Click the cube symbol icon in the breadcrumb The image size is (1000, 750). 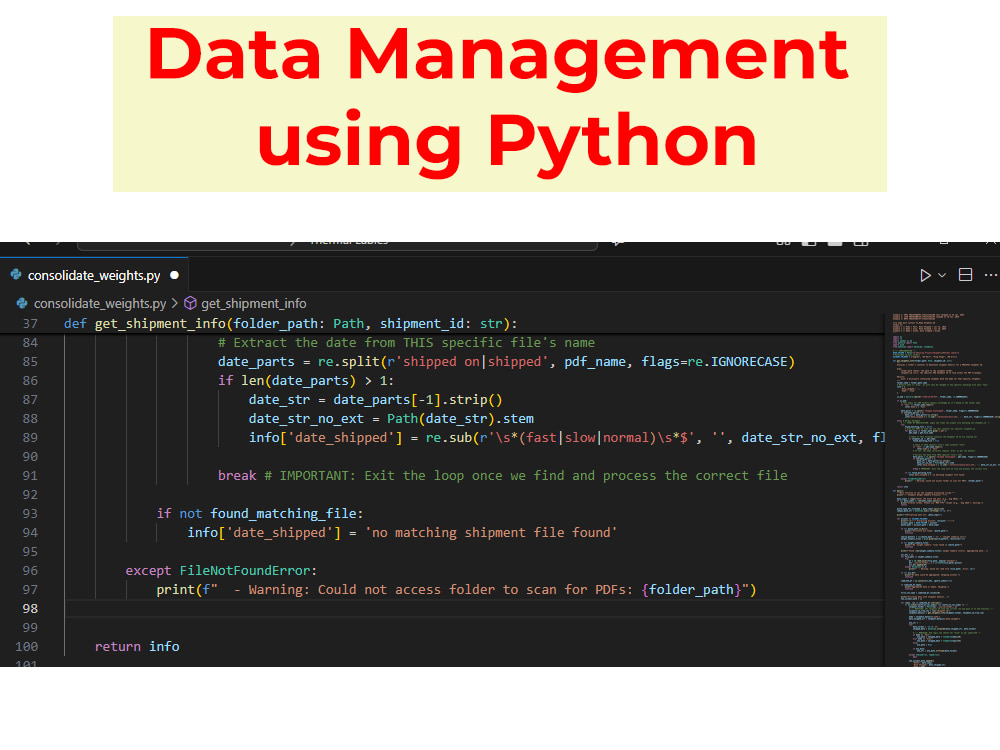(x=190, y=304)
